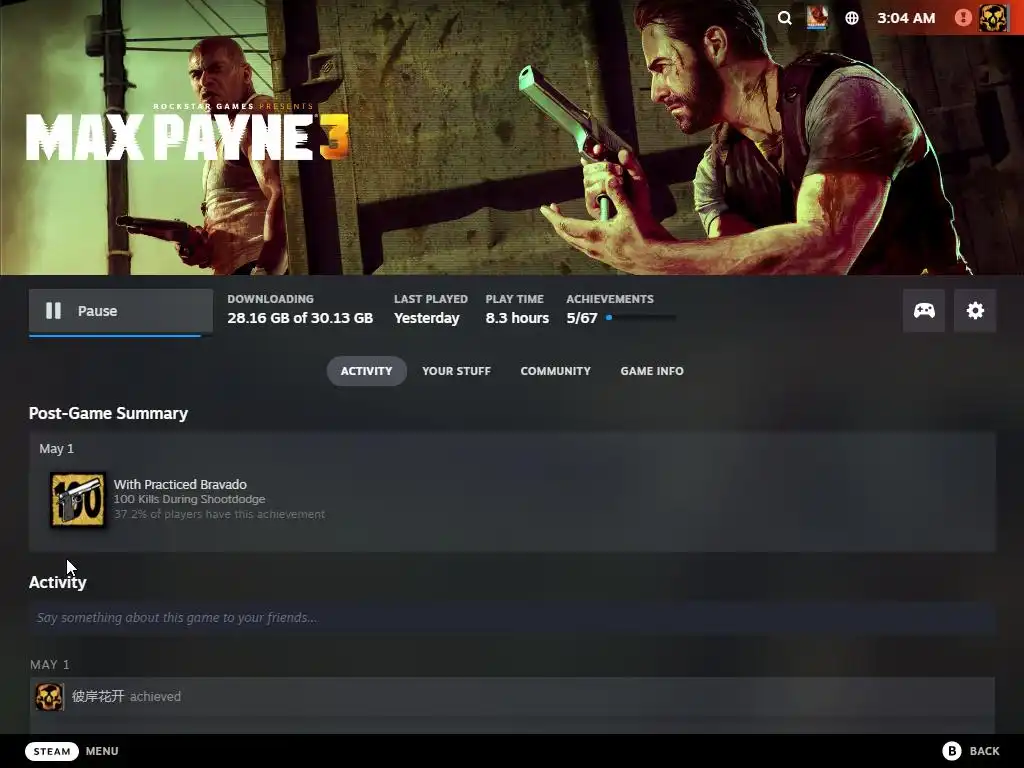
Task: Switch to the Your Stuff tab
Action: pos(456,371)
